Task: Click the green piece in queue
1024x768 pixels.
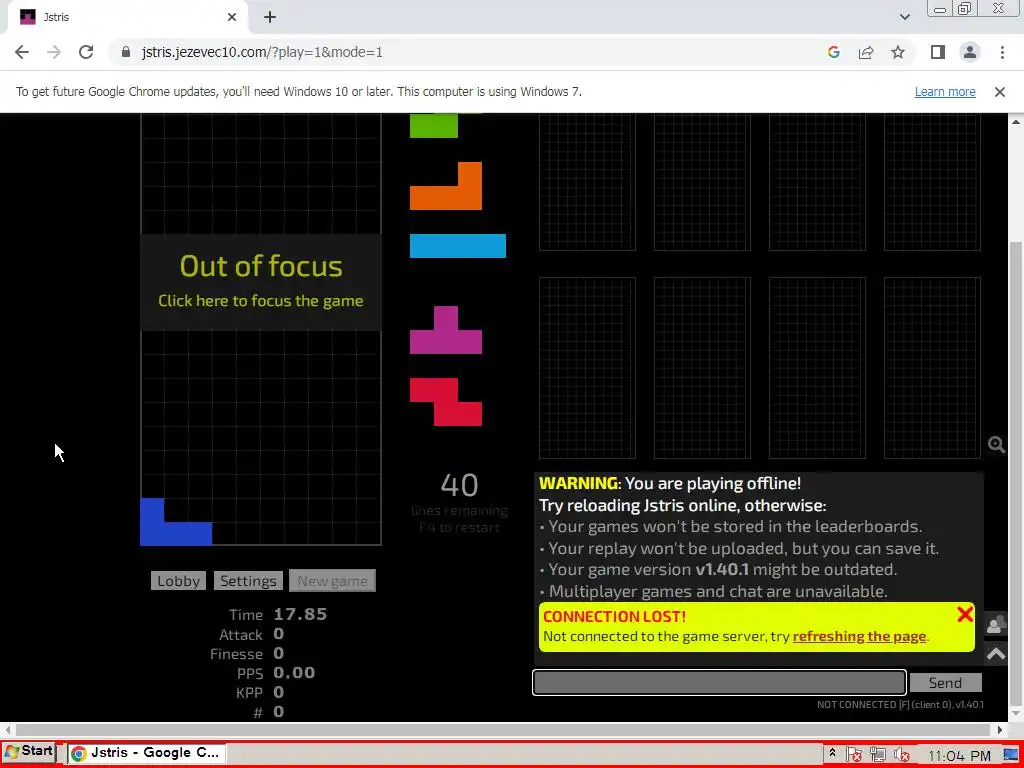Action: pyautogui.click(x=434, y=125)
